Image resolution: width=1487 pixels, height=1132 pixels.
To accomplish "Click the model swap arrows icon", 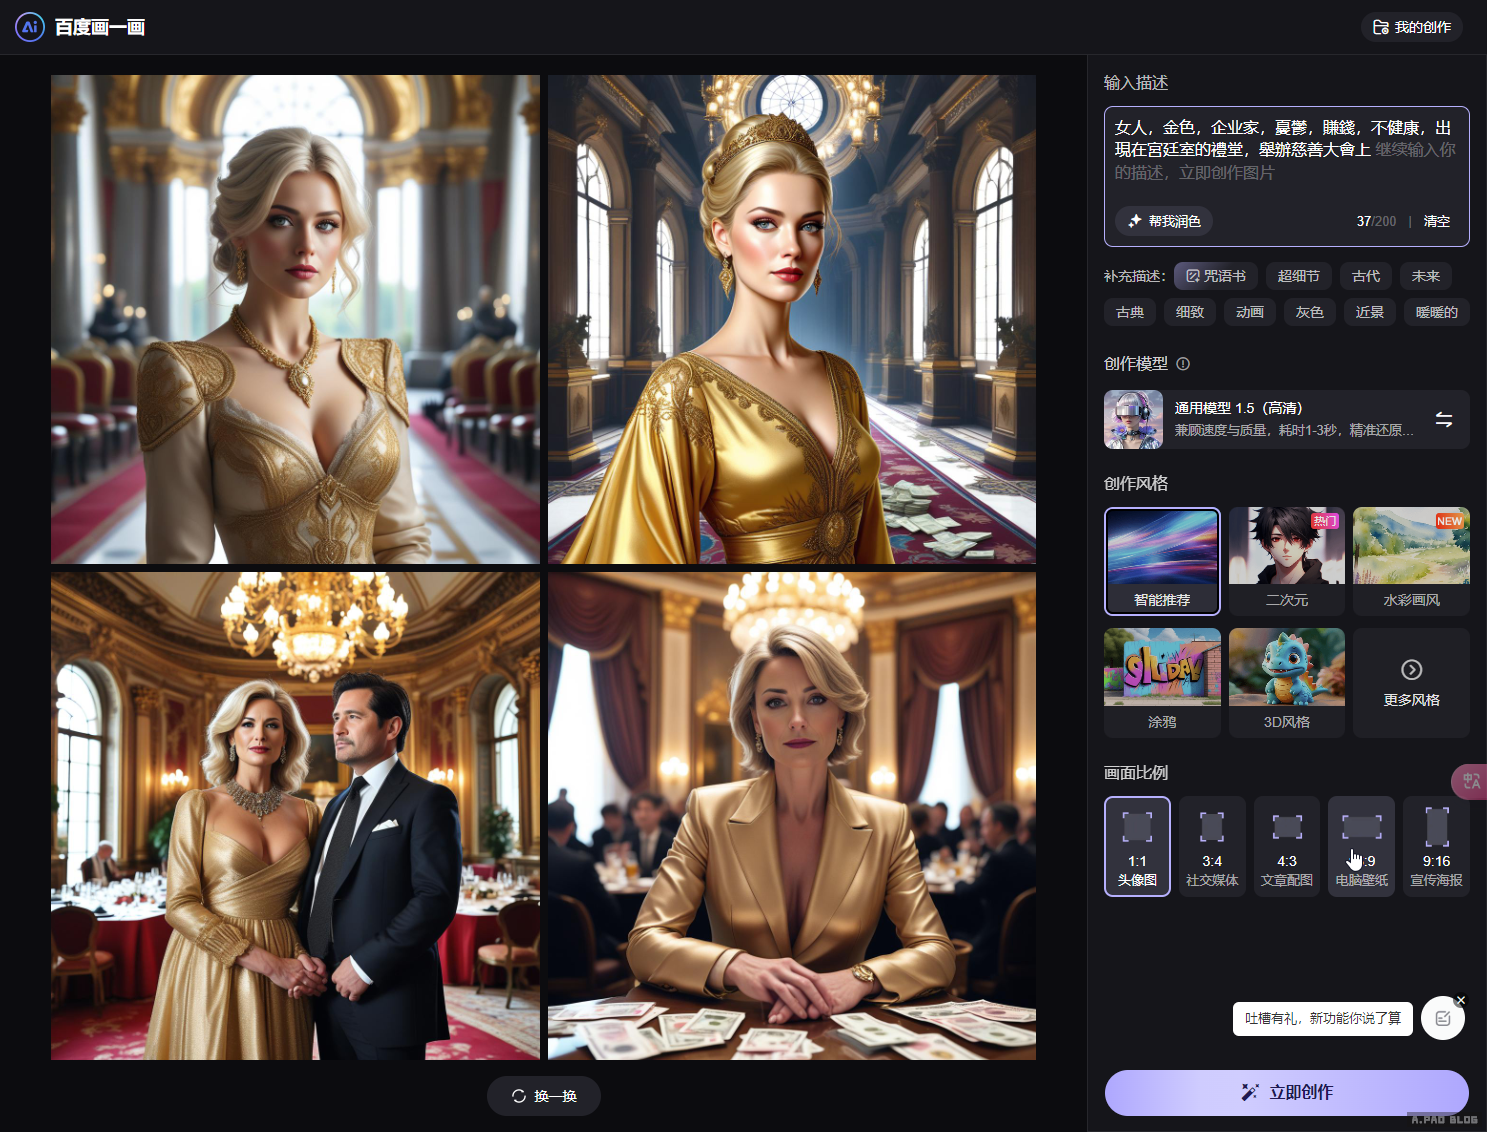I will coord(1443,419).
